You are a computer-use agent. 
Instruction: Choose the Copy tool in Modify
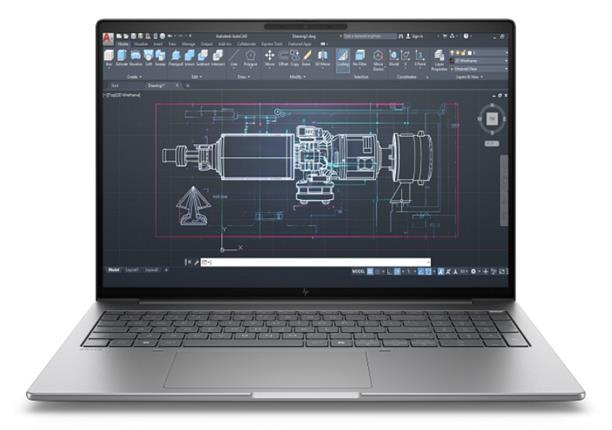coord(295,58)
